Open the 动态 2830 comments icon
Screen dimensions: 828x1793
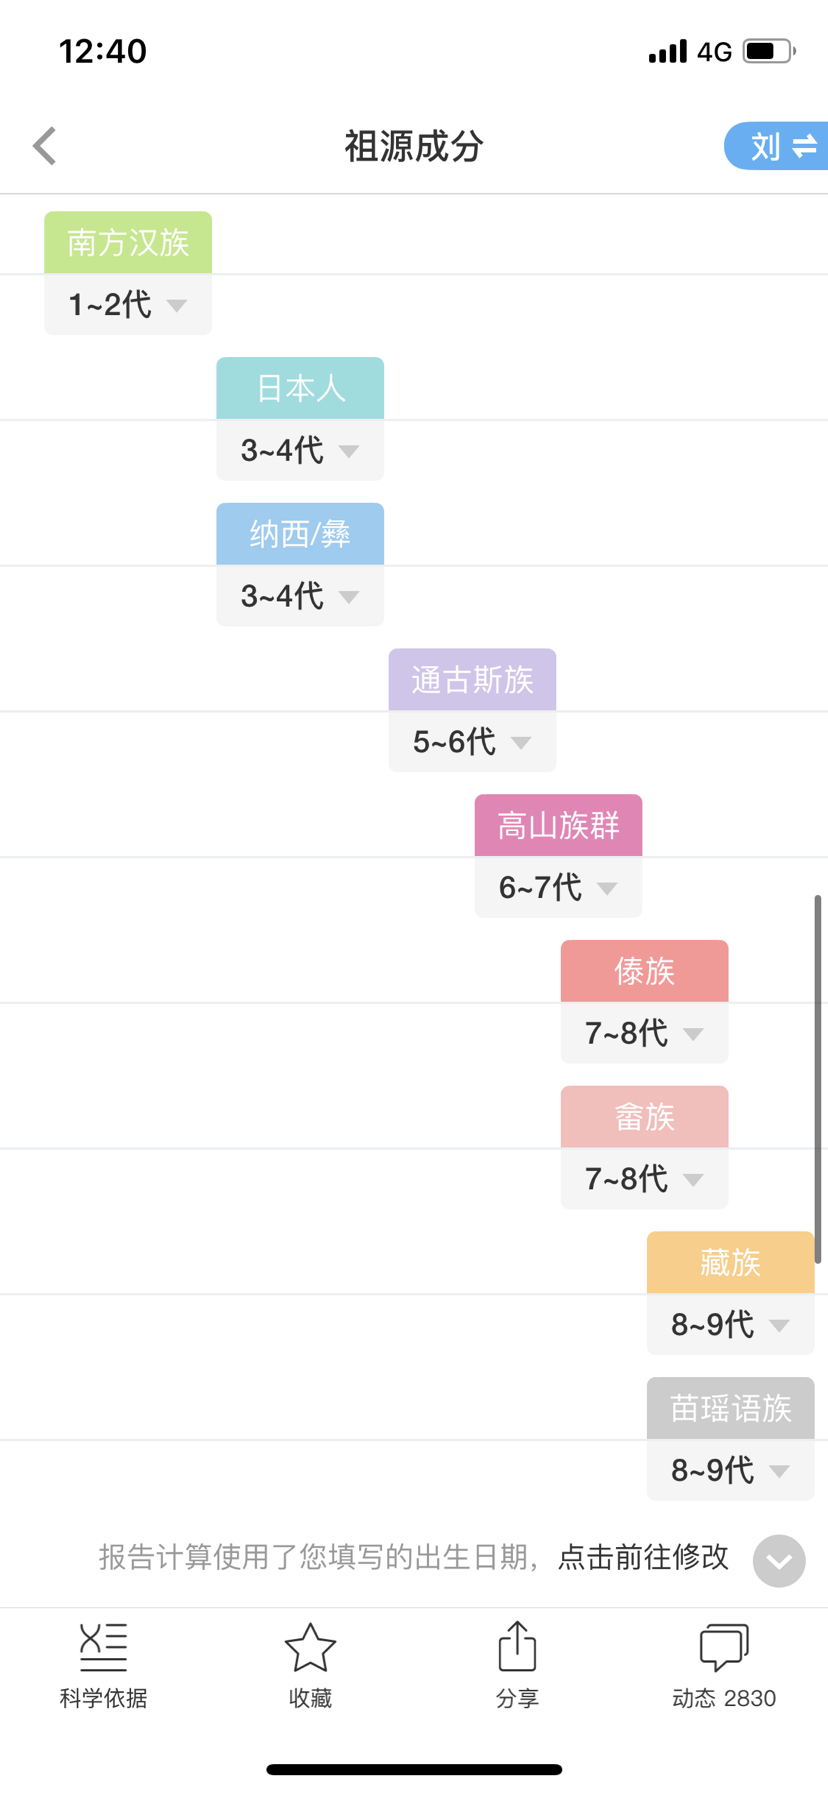pos(724,1646)
